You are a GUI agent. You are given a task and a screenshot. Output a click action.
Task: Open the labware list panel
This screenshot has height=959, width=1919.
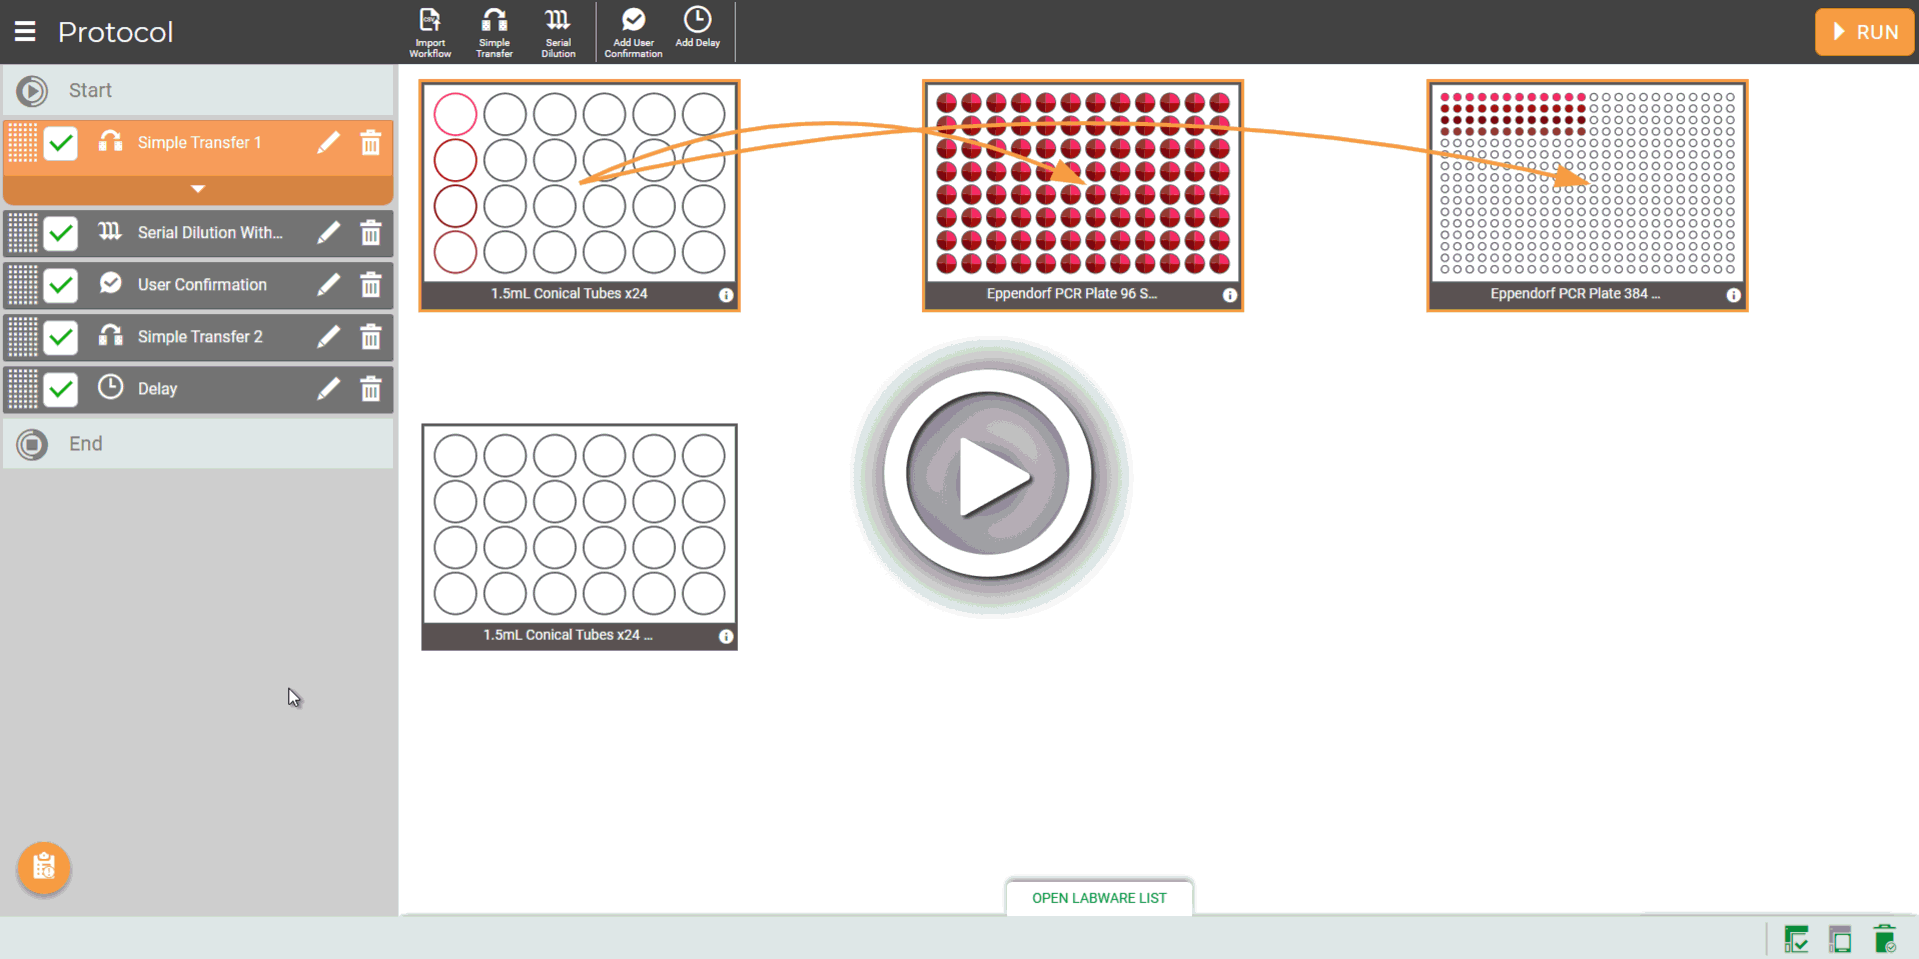(x=1098, y=898)
